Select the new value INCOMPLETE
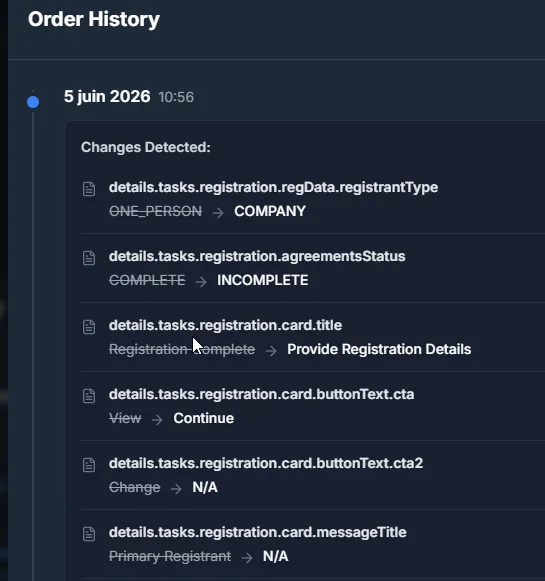Viewport: 545px width, 581px height. 262,280
